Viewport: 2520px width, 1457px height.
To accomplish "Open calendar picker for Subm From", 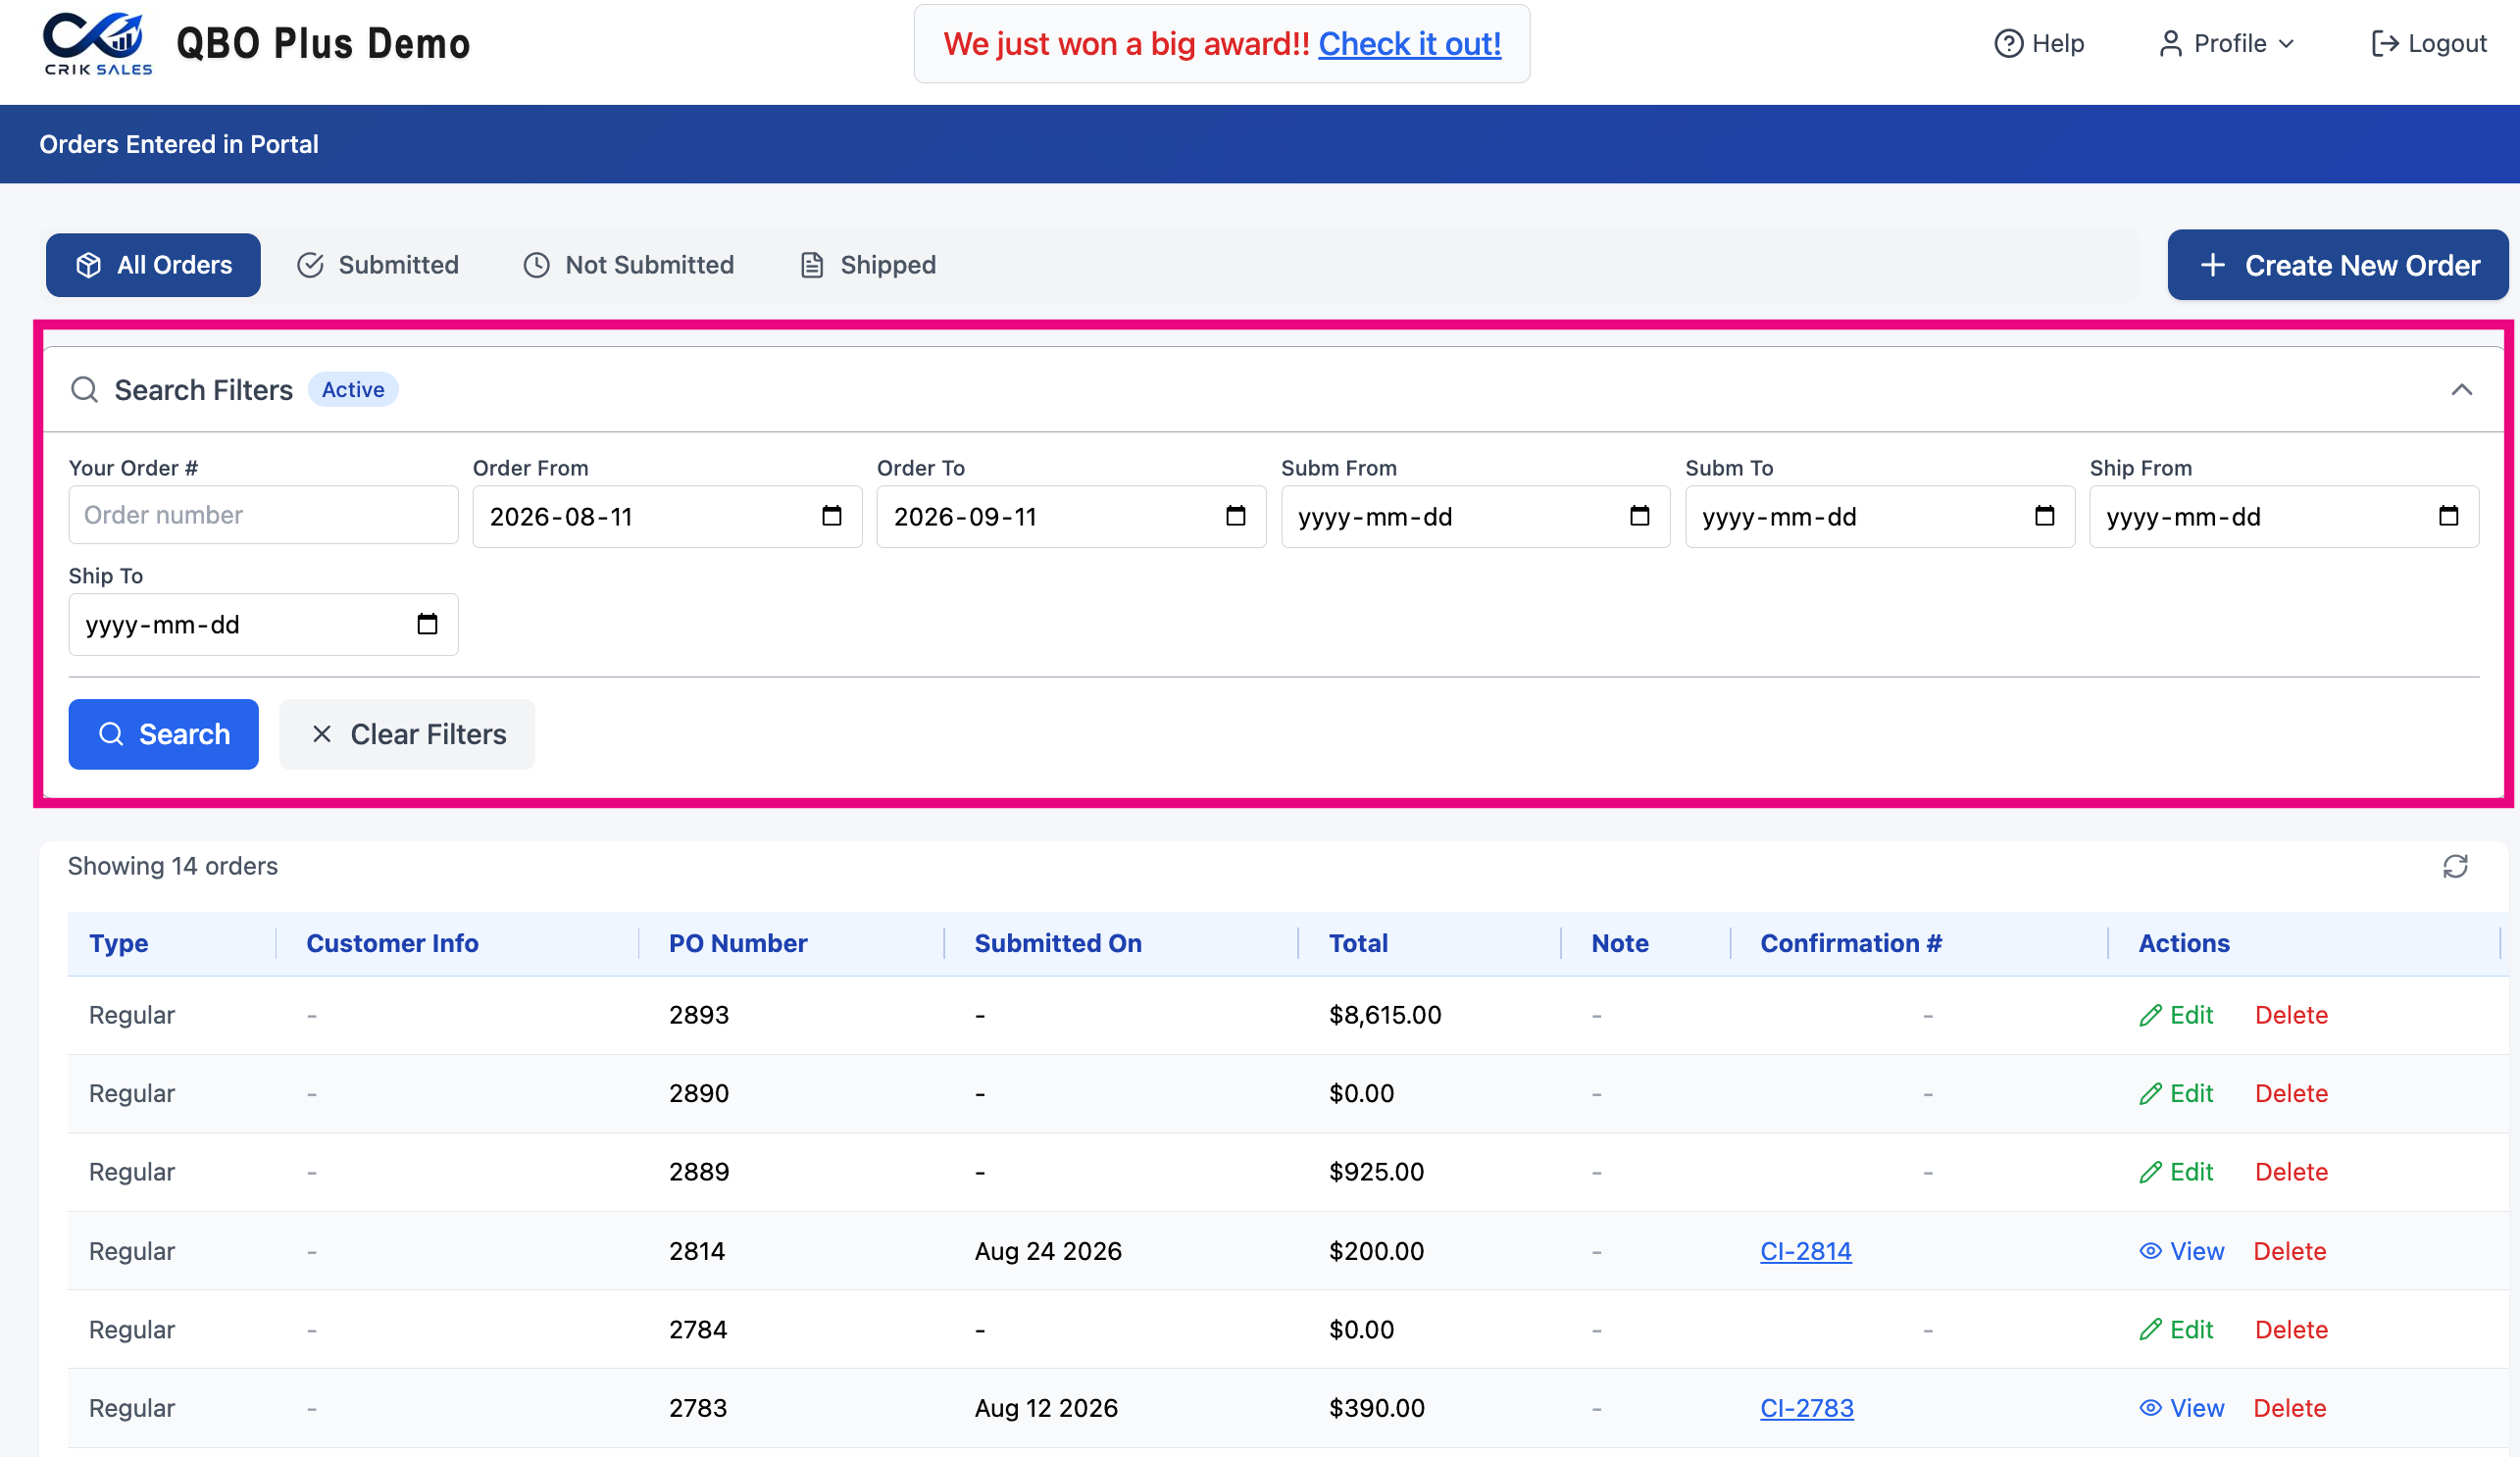I will [x=1639, y=516].
